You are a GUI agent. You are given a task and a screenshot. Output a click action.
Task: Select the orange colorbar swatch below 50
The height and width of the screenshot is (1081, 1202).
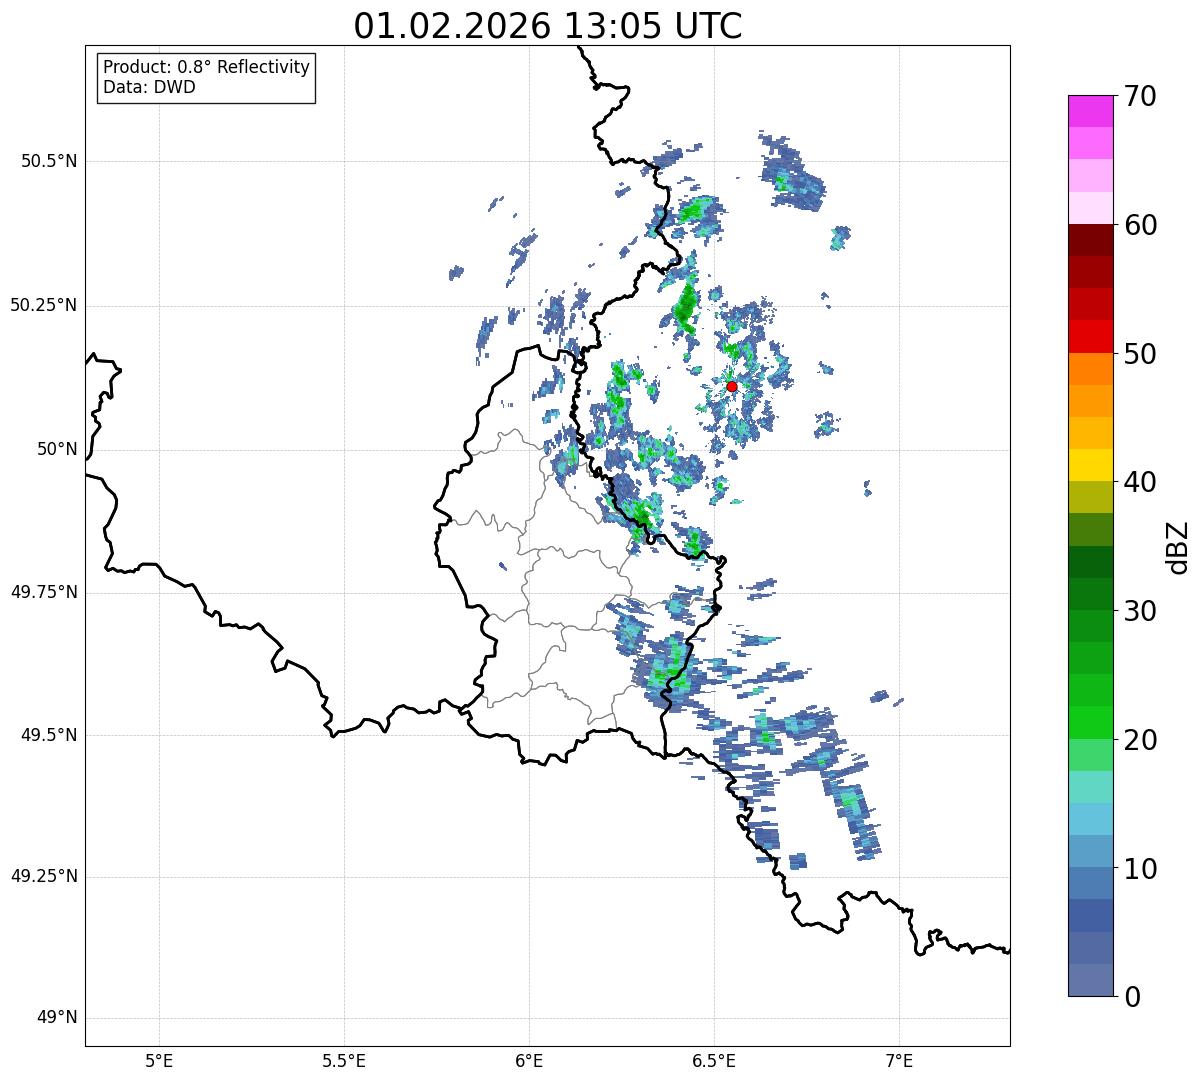(1091, 368)
